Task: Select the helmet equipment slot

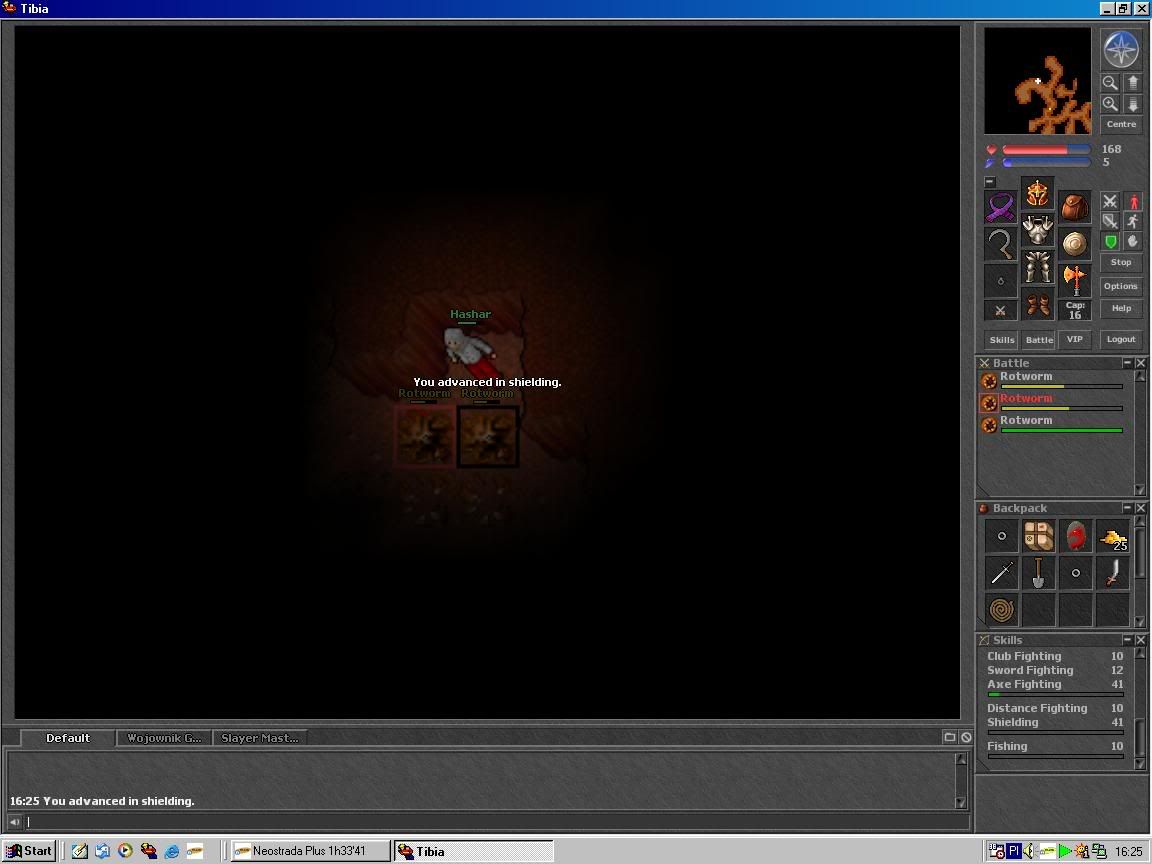Action: pyautogui.click(x=1037, y=194)
